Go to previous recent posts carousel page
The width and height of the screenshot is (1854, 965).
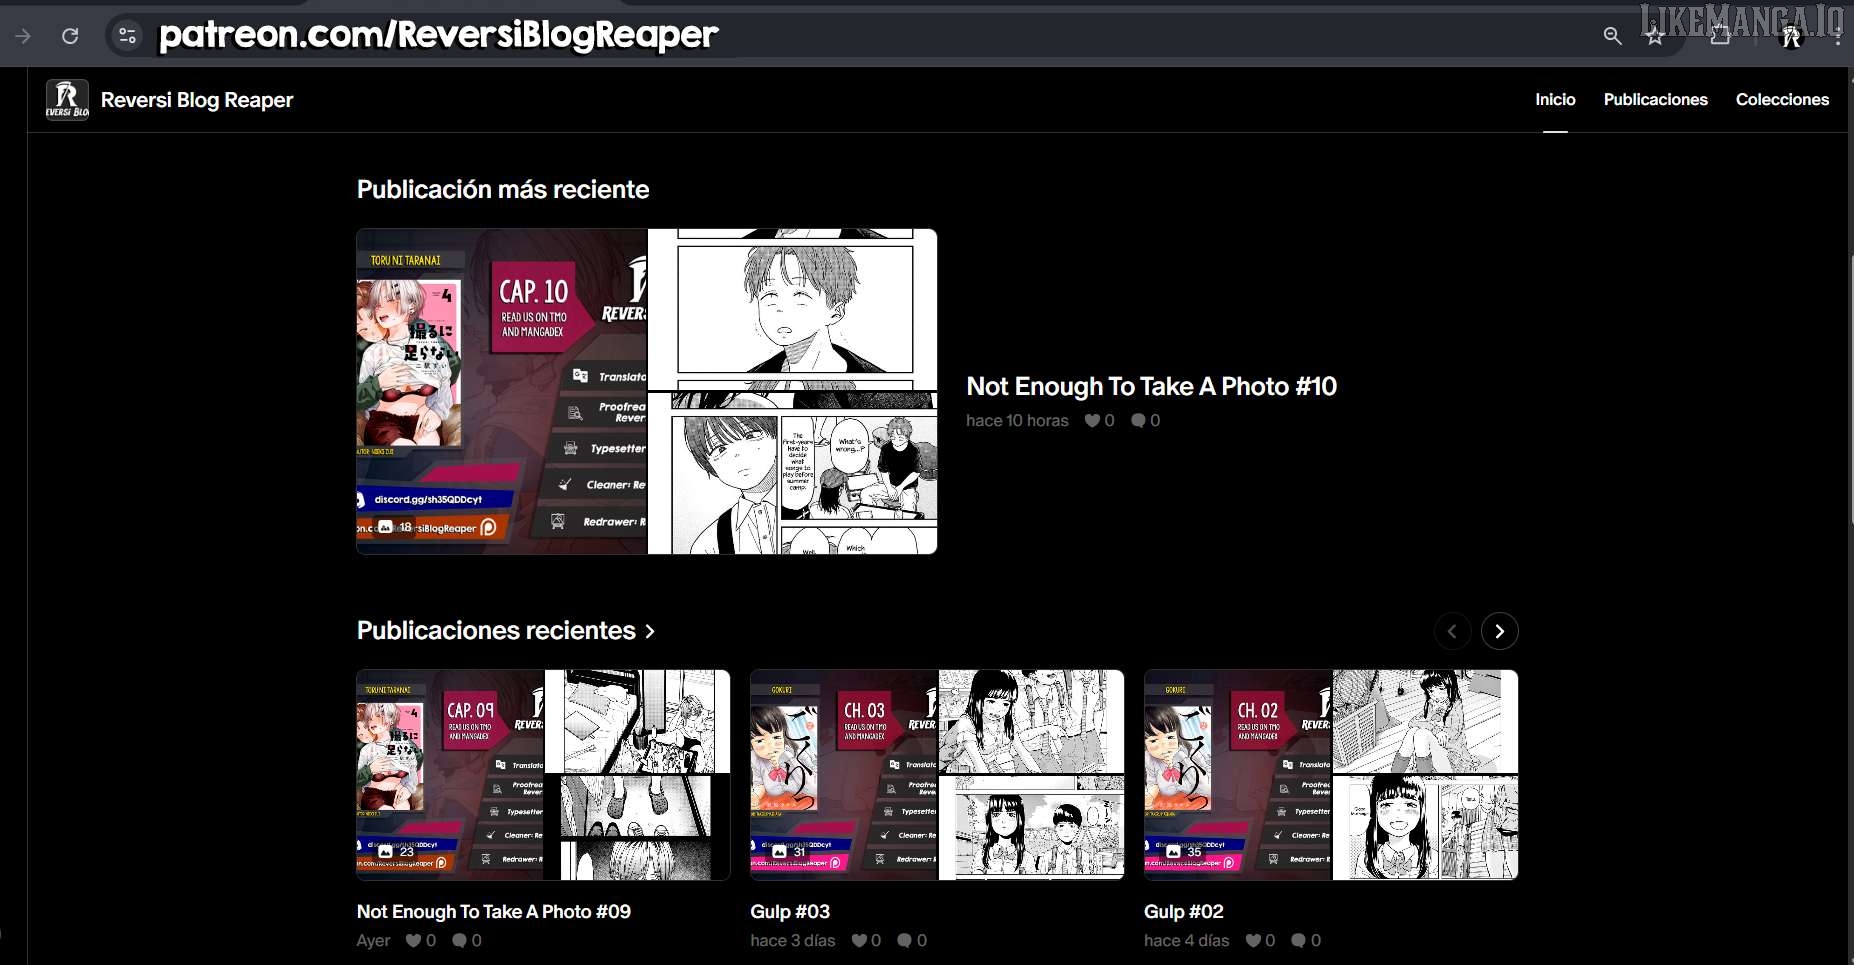1452,631
